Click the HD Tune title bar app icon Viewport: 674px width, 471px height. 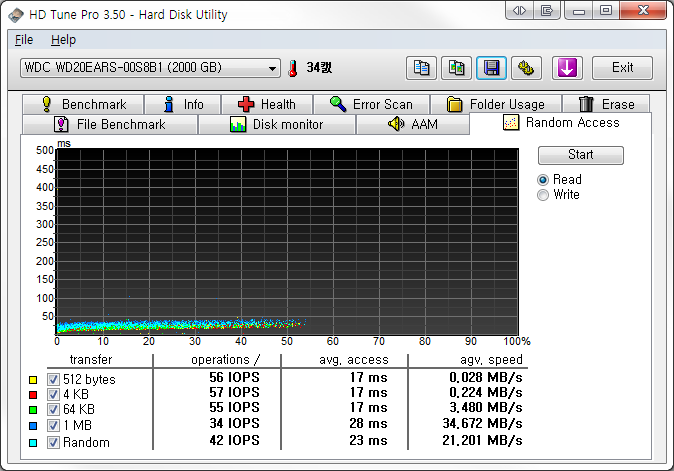pyautogui.click(x=16, y=15)
